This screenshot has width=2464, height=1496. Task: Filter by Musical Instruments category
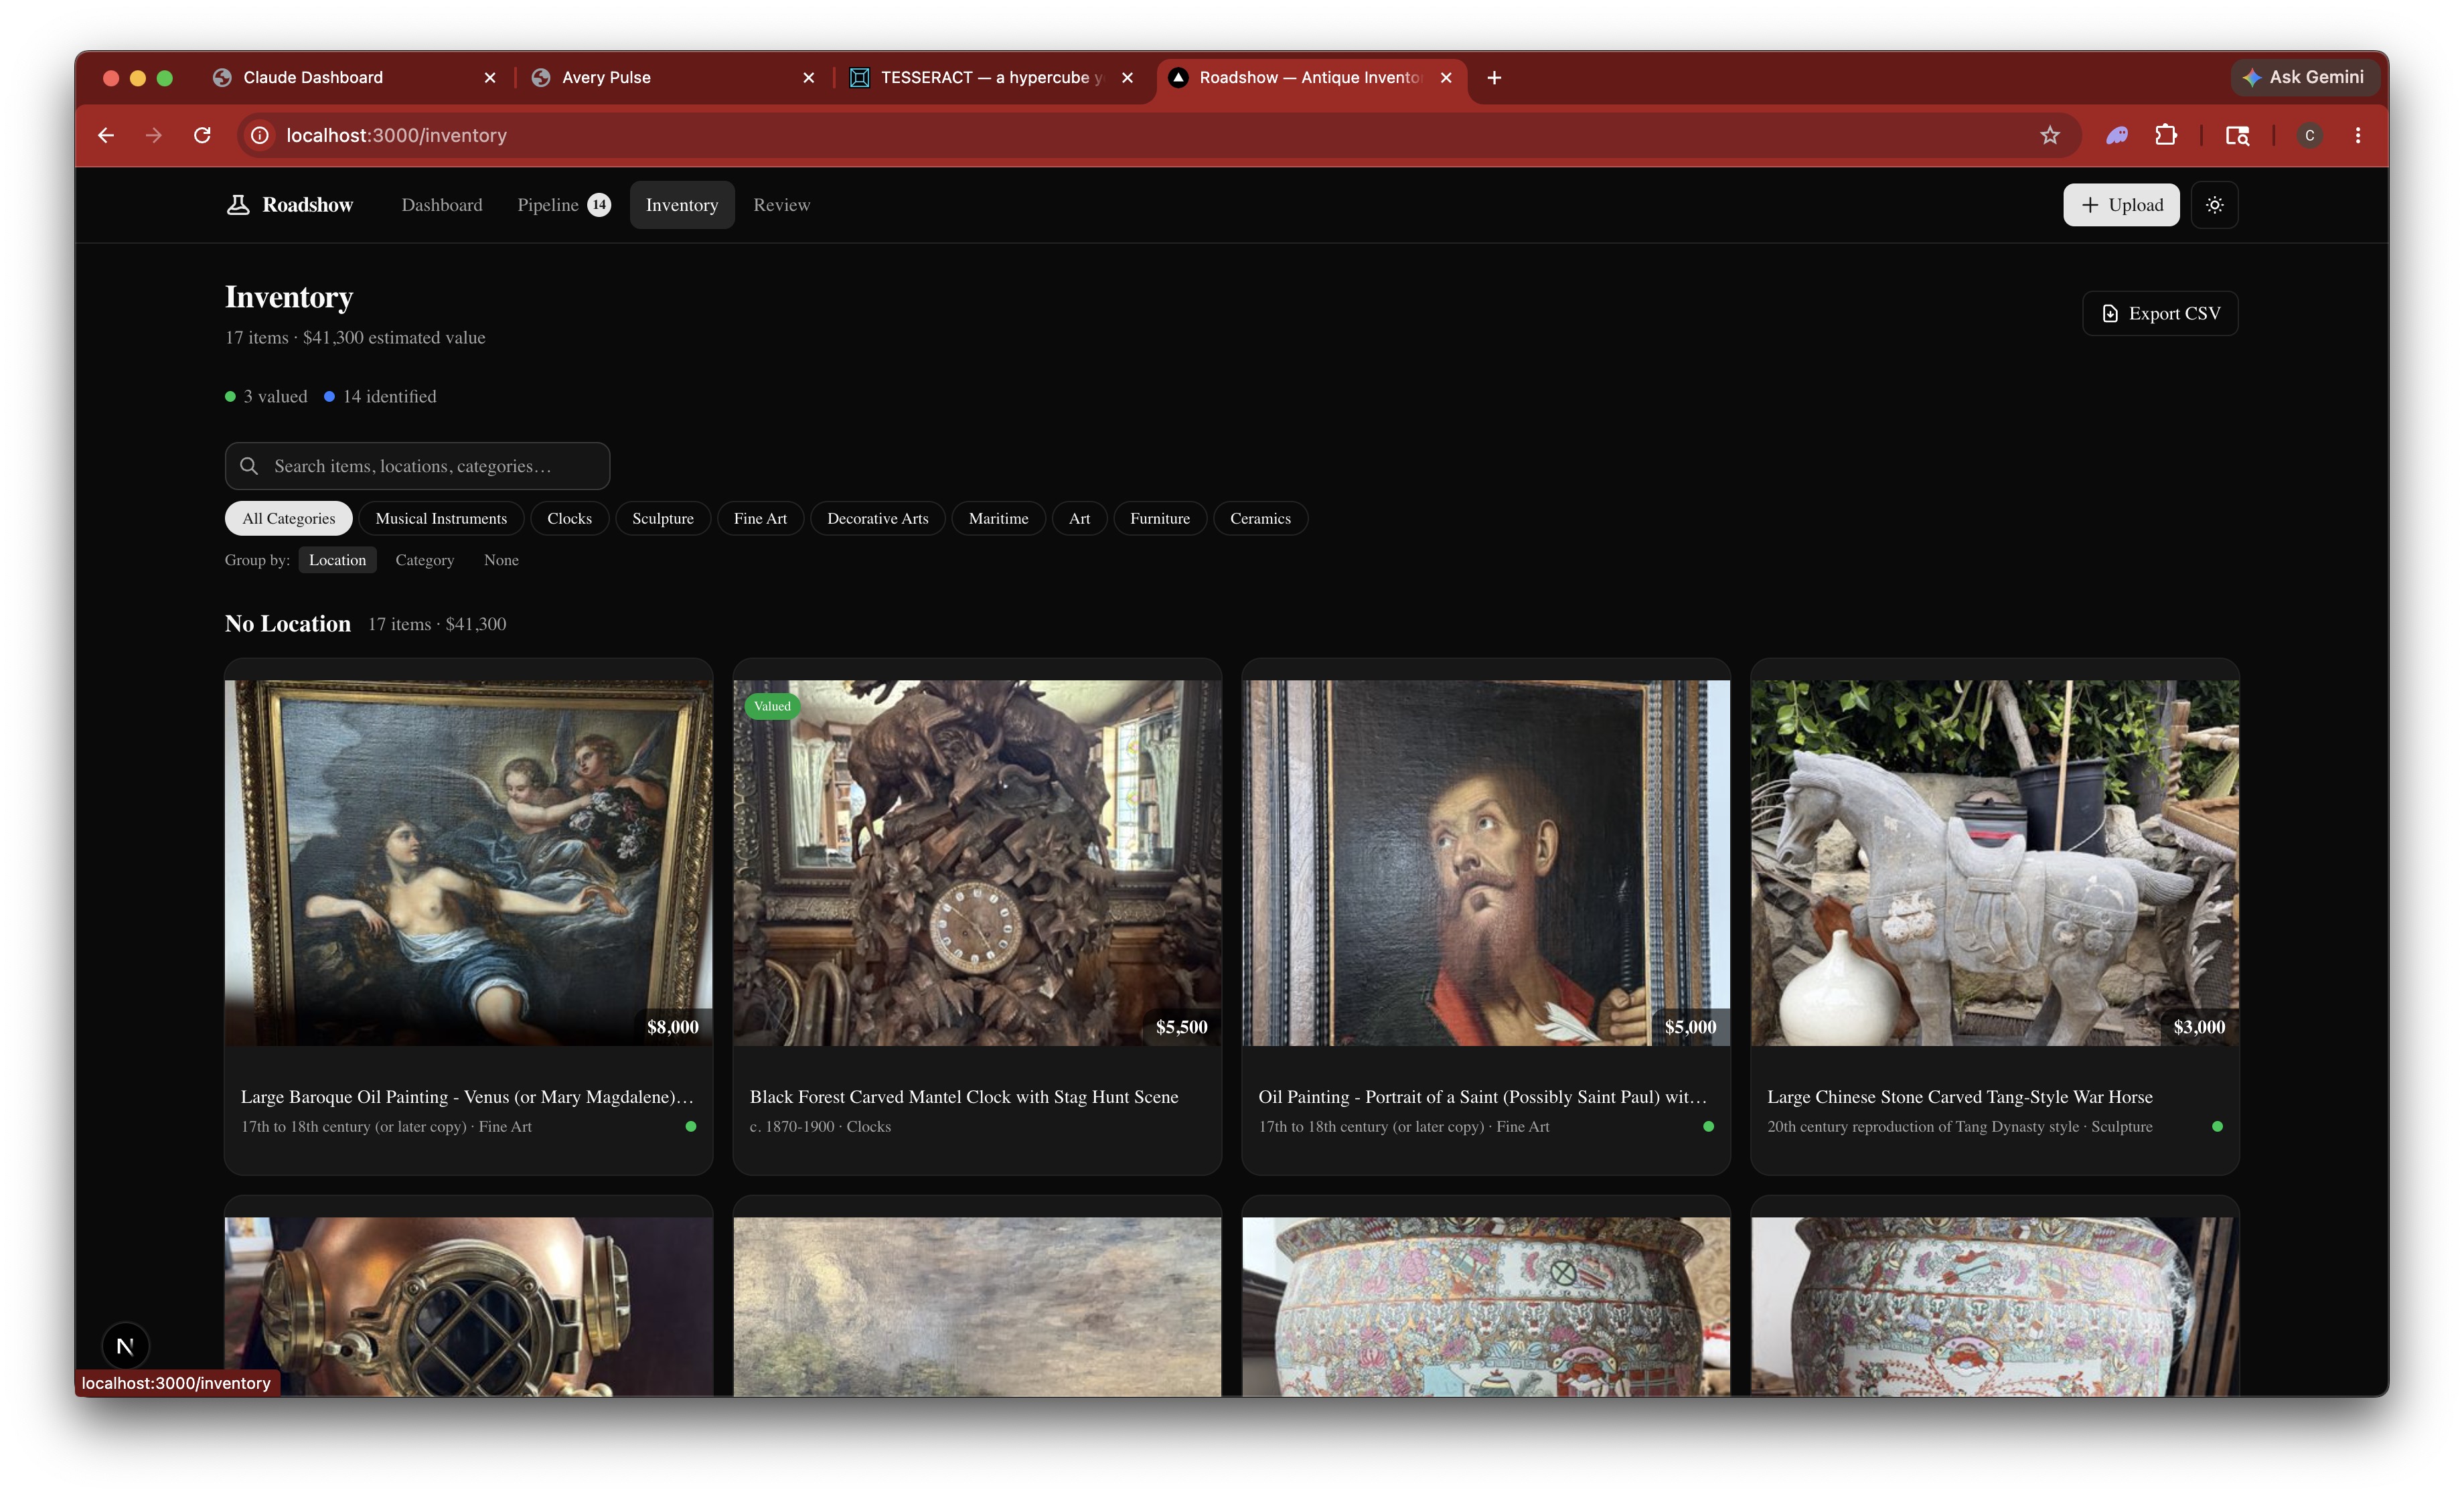coord(441,518)
